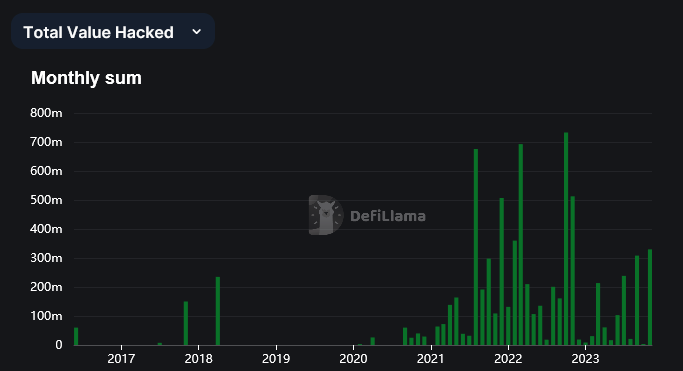Click the 200m y-axis label
Image resolution: width=683 pixels, height=371 pixels.
(x=46, y=287)
